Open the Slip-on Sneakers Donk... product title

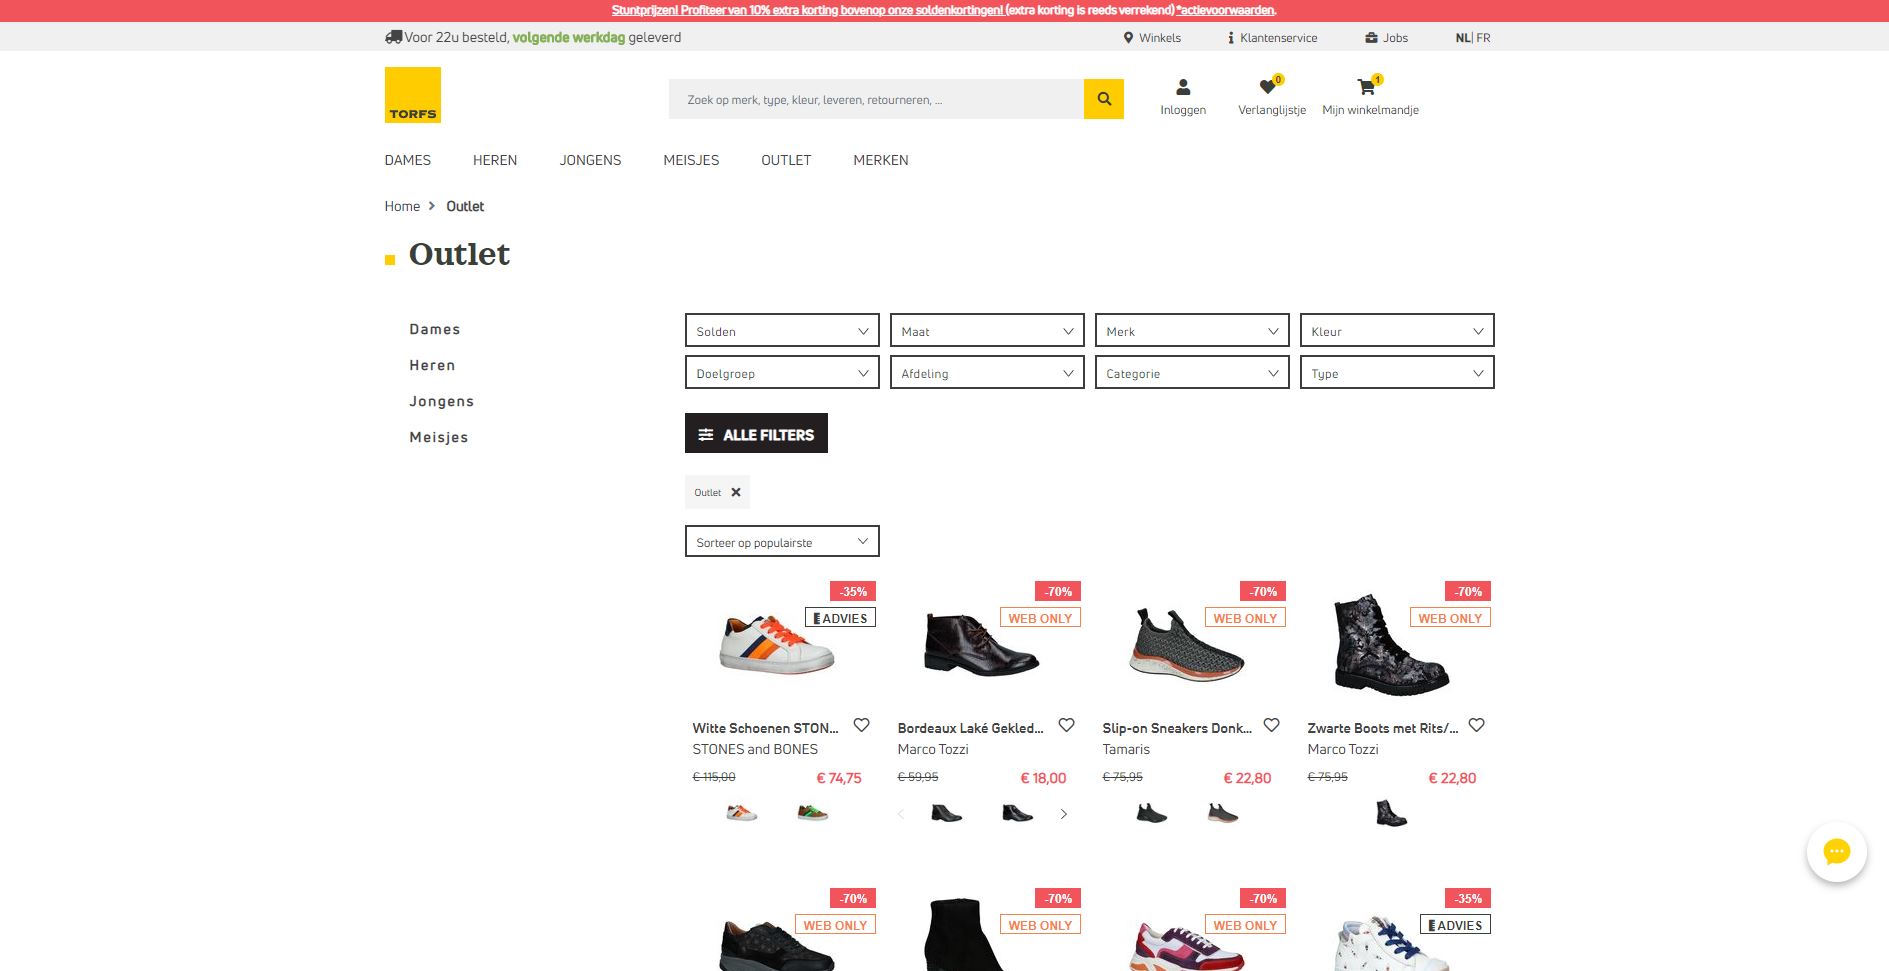tap(1177, 728)
